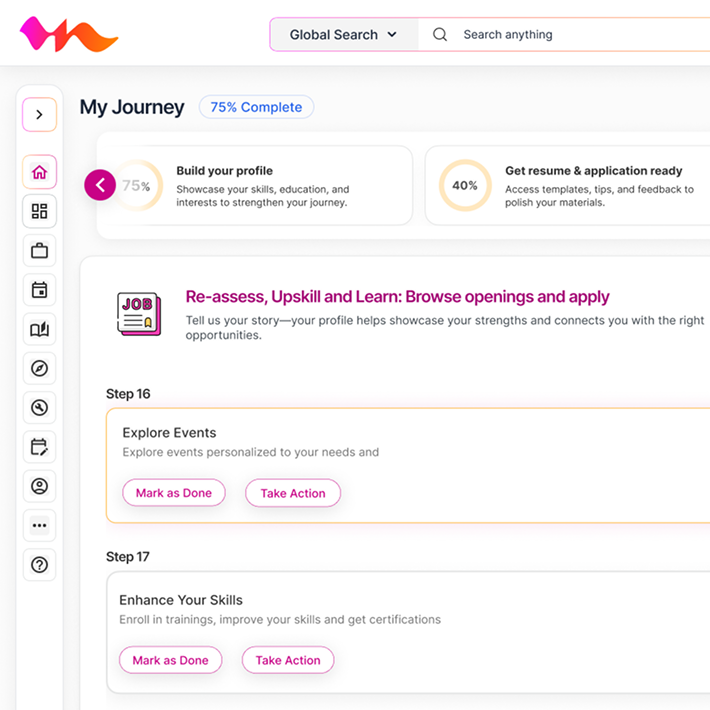Take Action on Explore Events

[293, 493]
